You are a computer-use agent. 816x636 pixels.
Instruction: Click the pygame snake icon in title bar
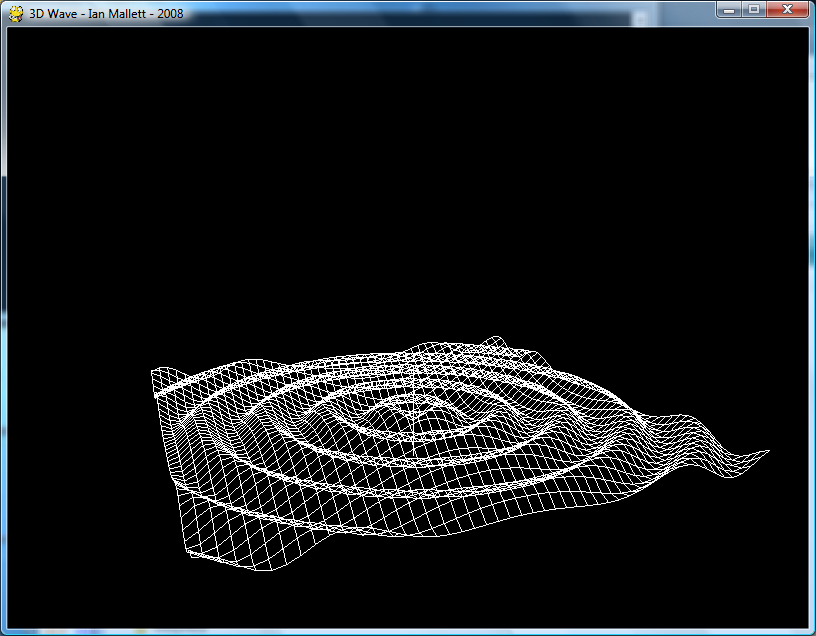(16, 12)
